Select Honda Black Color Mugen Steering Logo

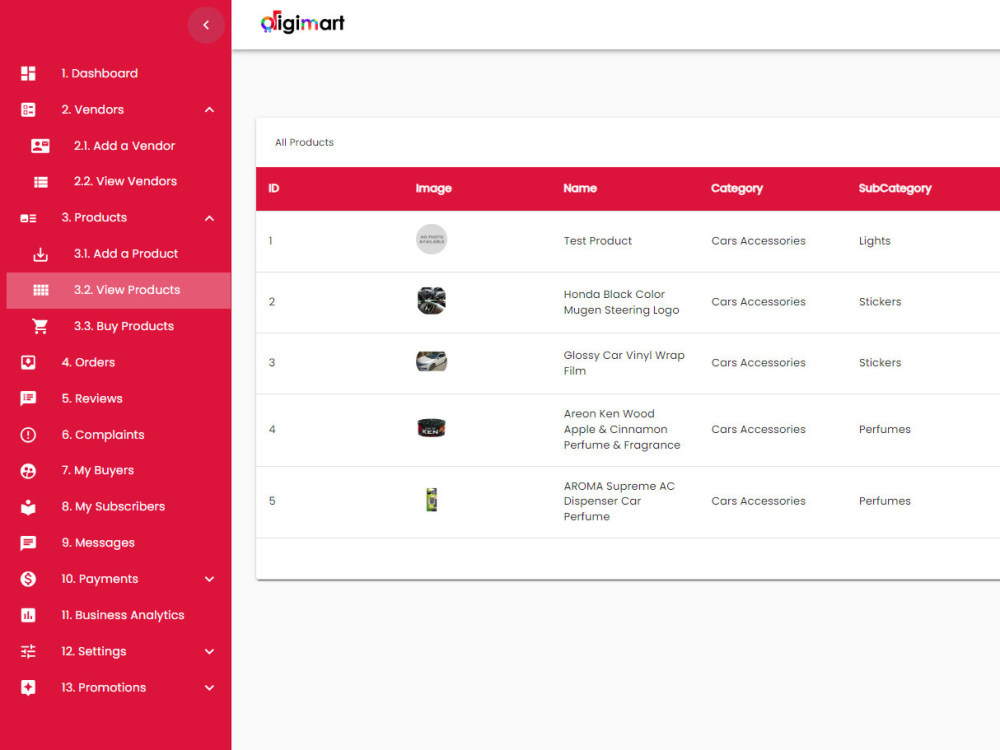621,302
